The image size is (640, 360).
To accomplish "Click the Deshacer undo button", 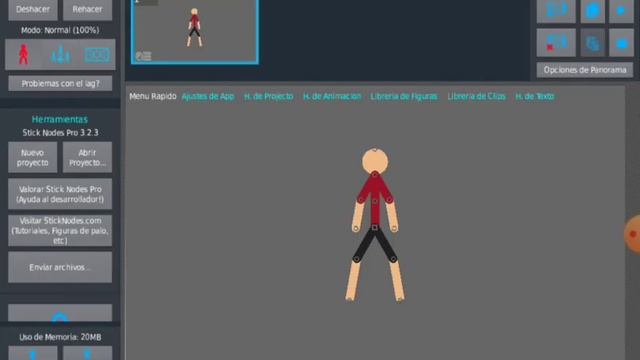I will click(33, 10).
